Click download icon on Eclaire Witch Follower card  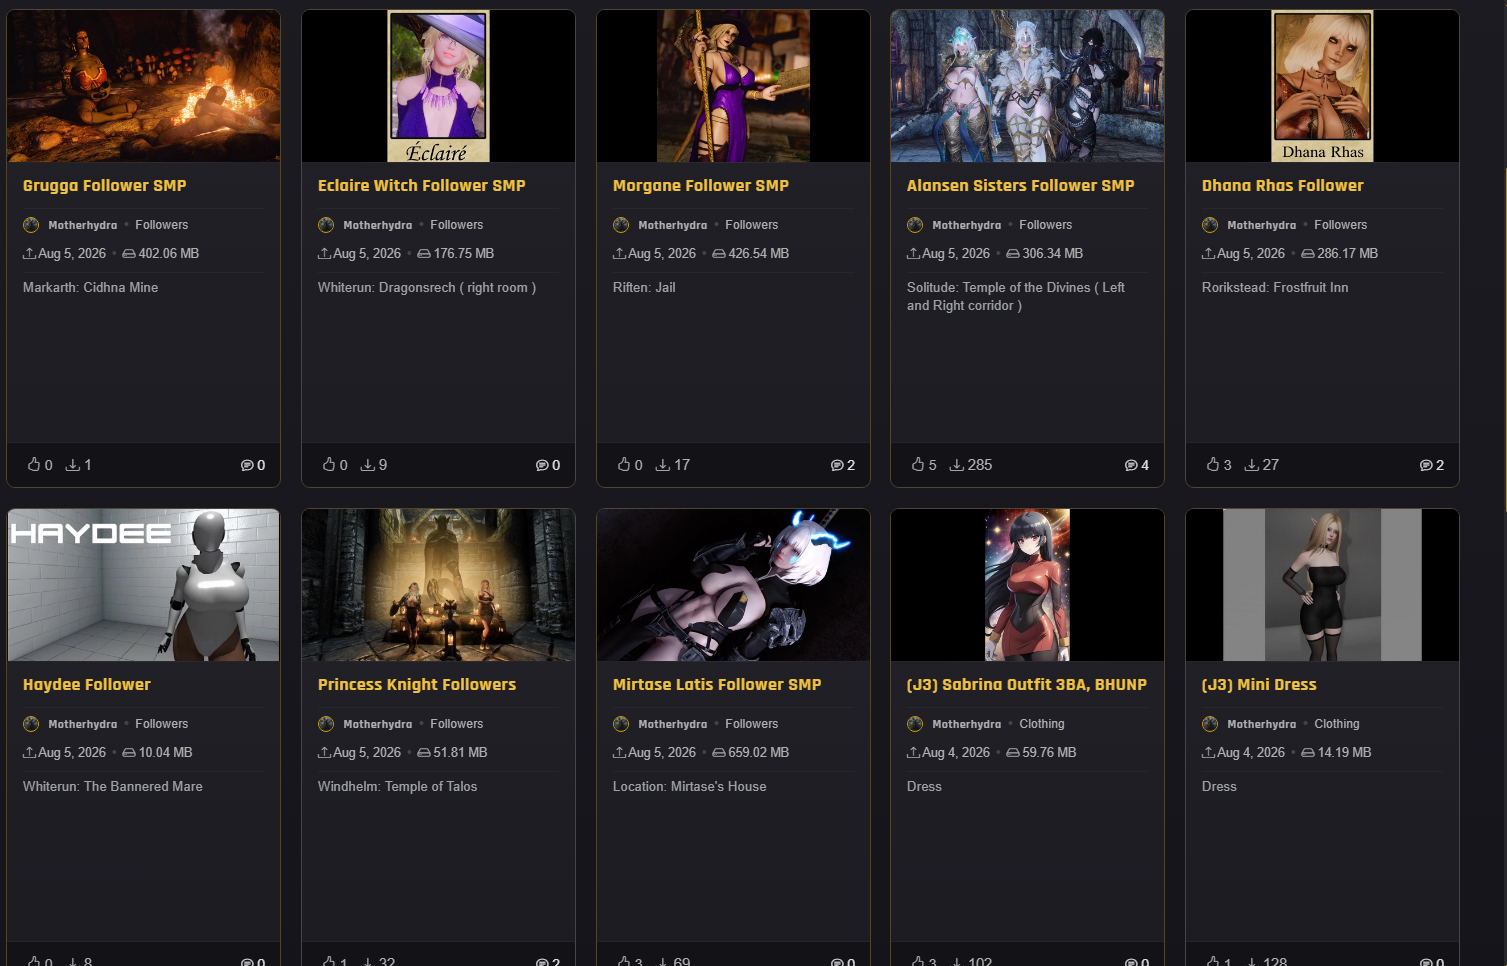point(368,465)
